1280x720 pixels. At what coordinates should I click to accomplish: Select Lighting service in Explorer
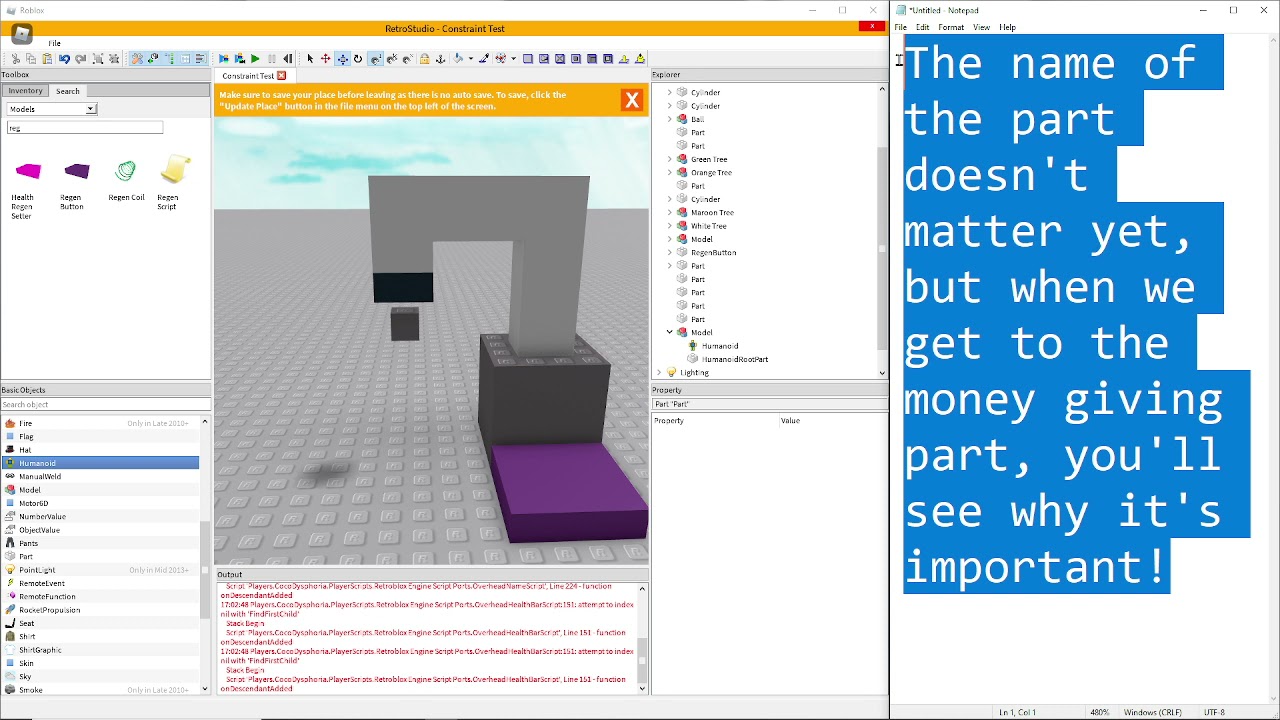(x=694, y=372)
